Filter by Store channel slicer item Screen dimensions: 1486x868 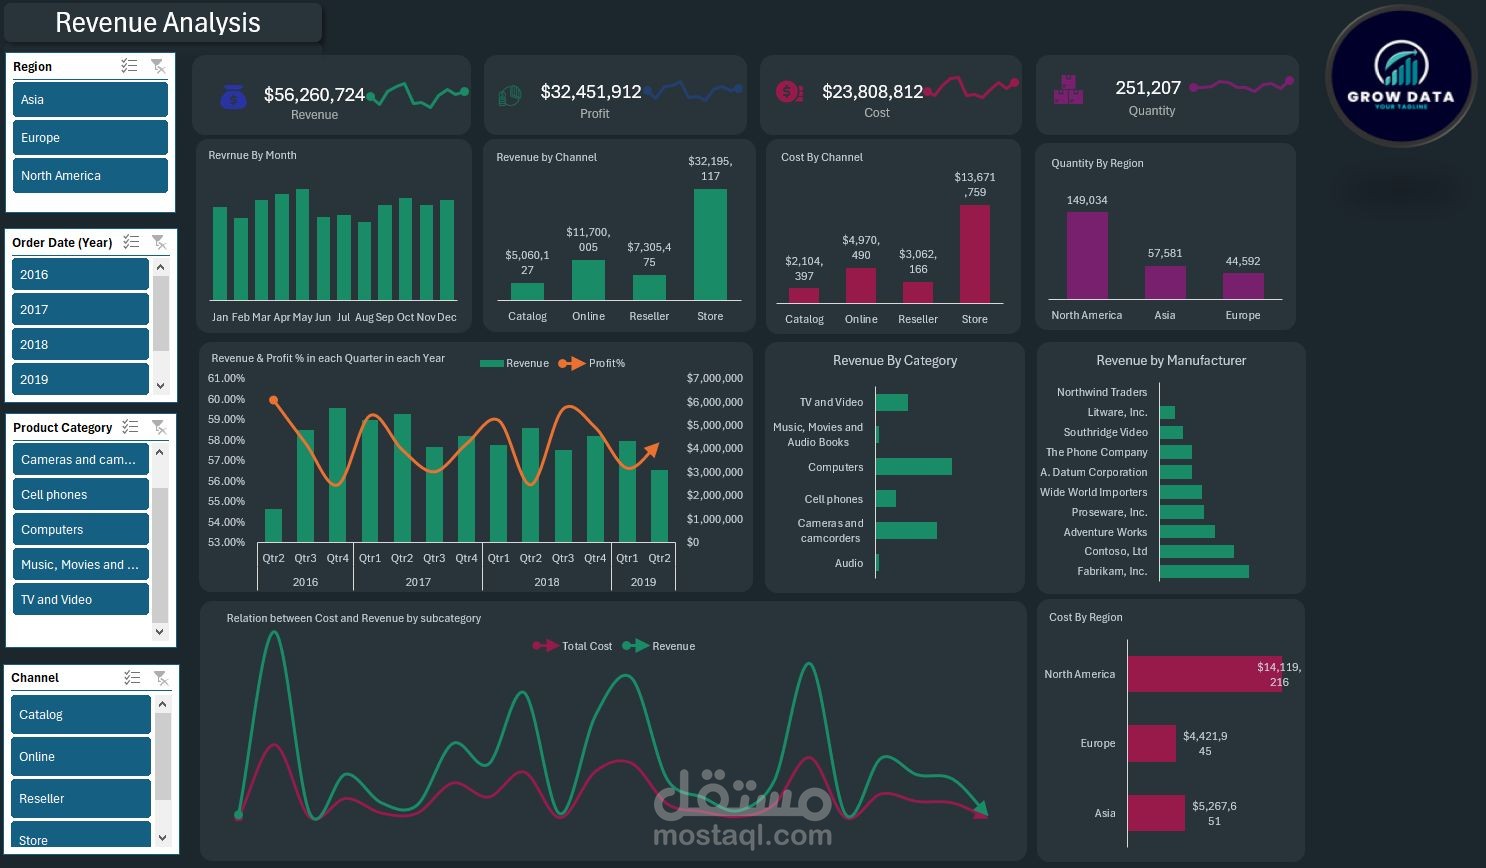81,836
